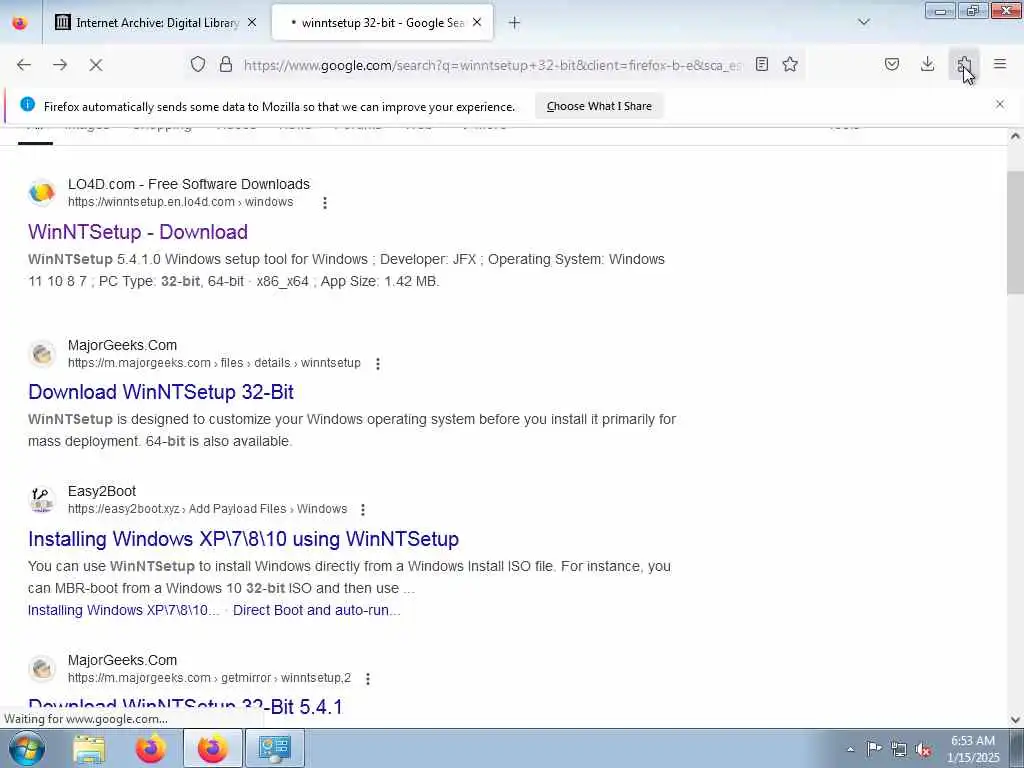Open the taskbar clock showing 6:53 AM
This screenshot has height=768, width=1024.
[973, 749]
